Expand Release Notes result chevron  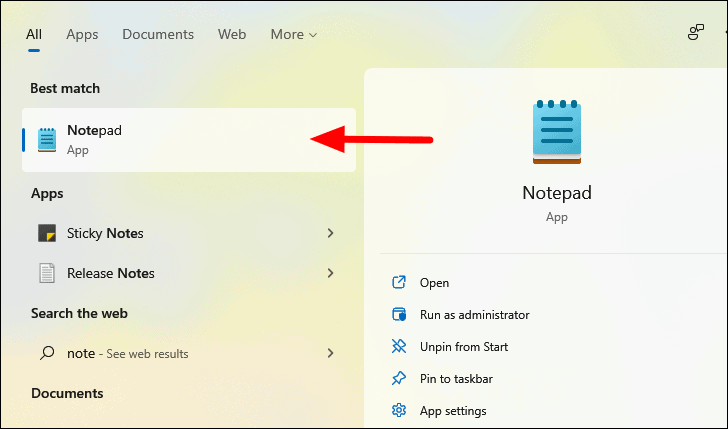pyautogui.click(x=331, y=273)
